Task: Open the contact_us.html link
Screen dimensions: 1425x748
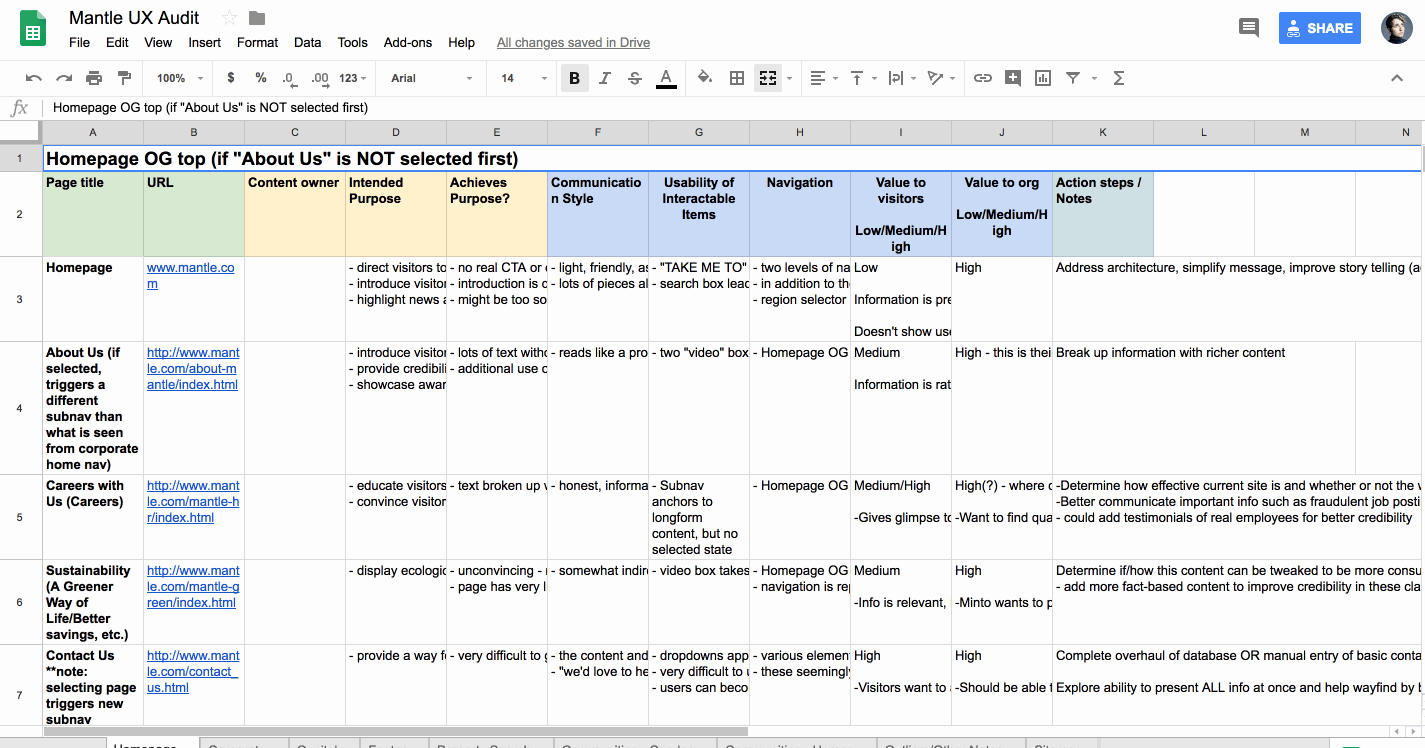Action: pyautogui.click(x=193, y=671)
